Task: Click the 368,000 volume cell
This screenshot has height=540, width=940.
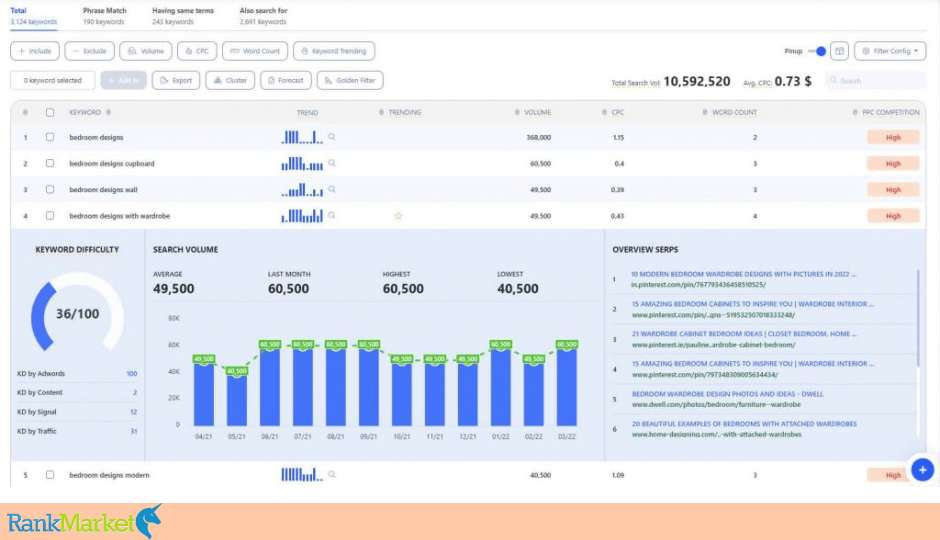Action: click(x=538, y=137)
